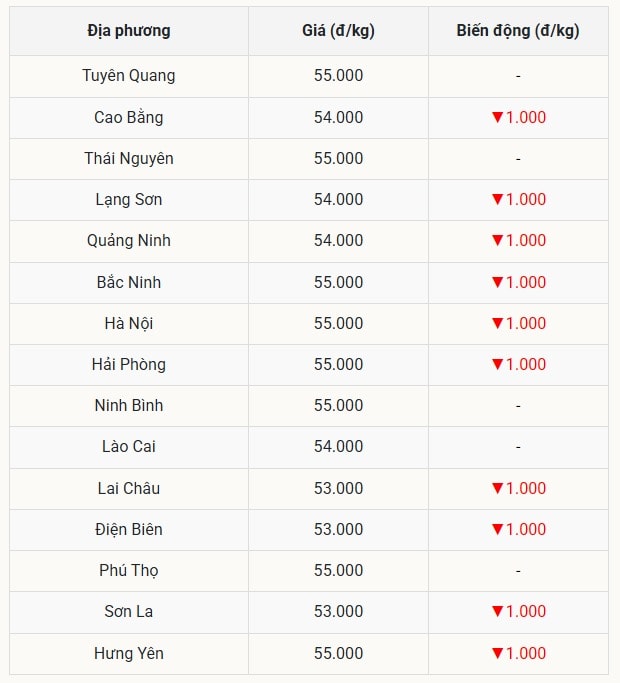This screenshot has height=683, width=620.
Task: Click the Thái Nguyên province cell
Action: 129,159
